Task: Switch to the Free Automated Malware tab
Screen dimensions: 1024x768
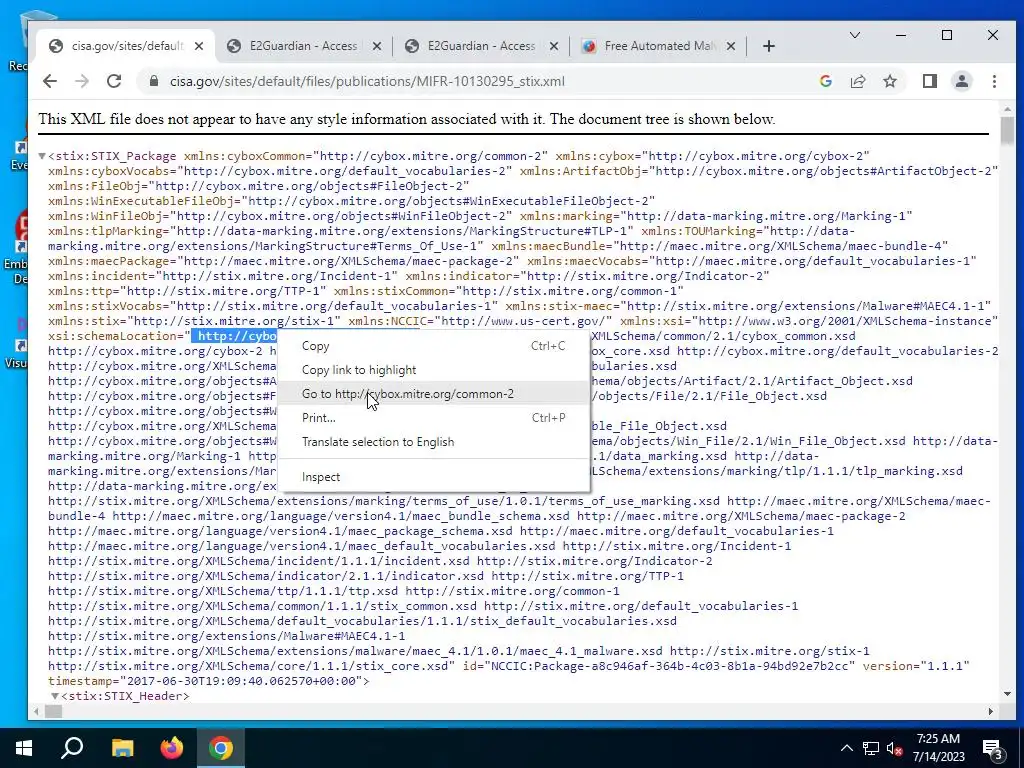Action: 658,46
